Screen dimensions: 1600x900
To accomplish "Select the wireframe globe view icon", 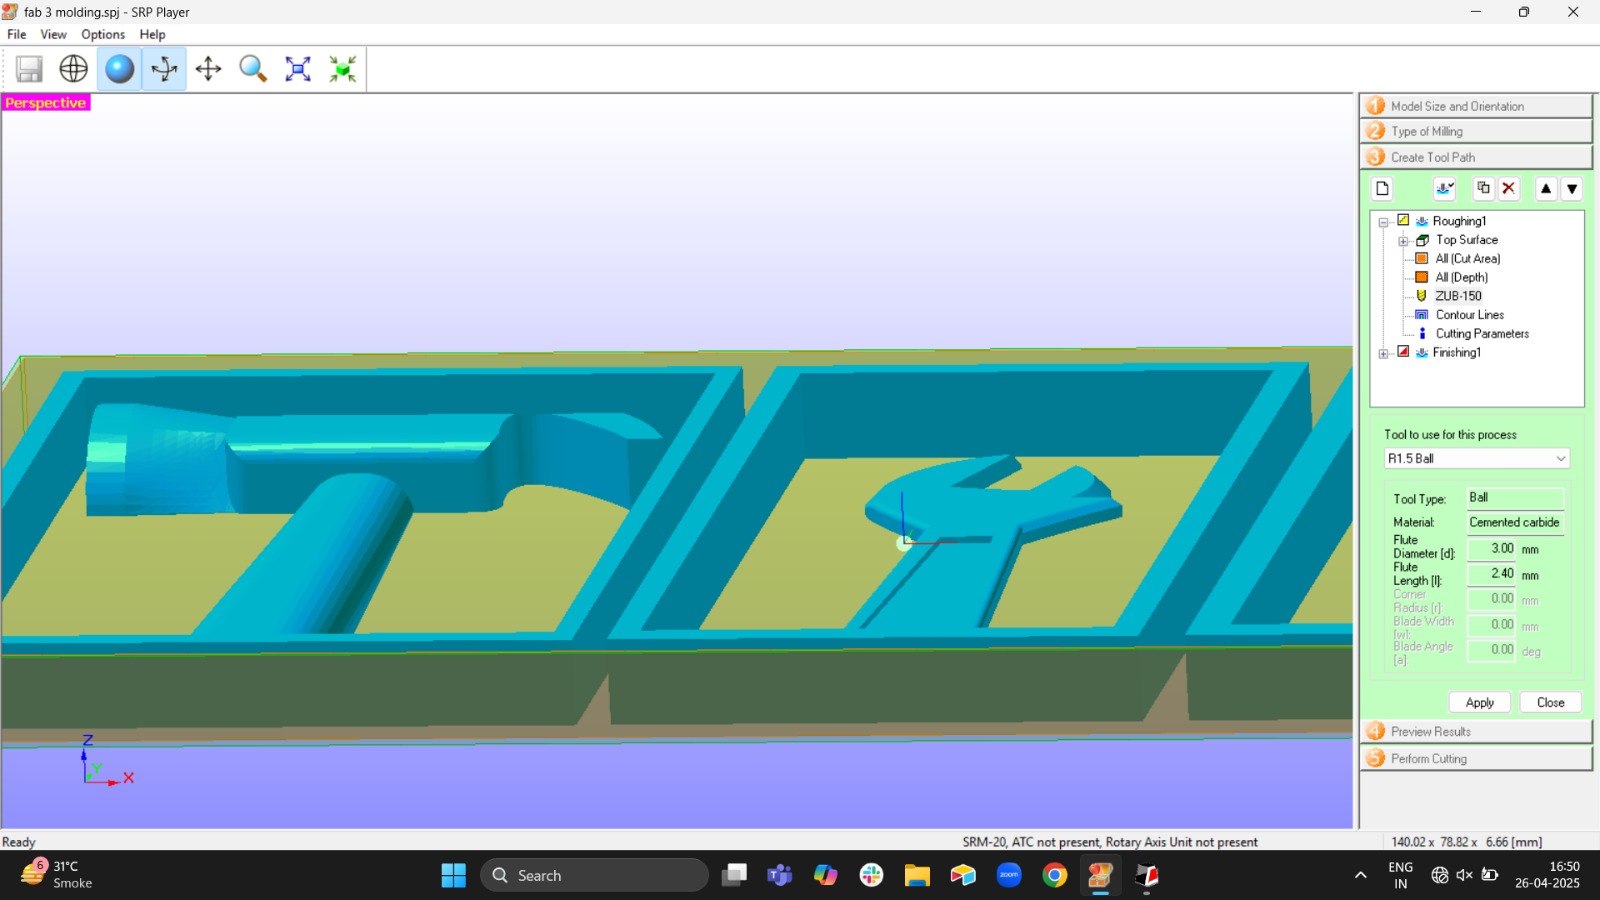I will pos(74,69).
